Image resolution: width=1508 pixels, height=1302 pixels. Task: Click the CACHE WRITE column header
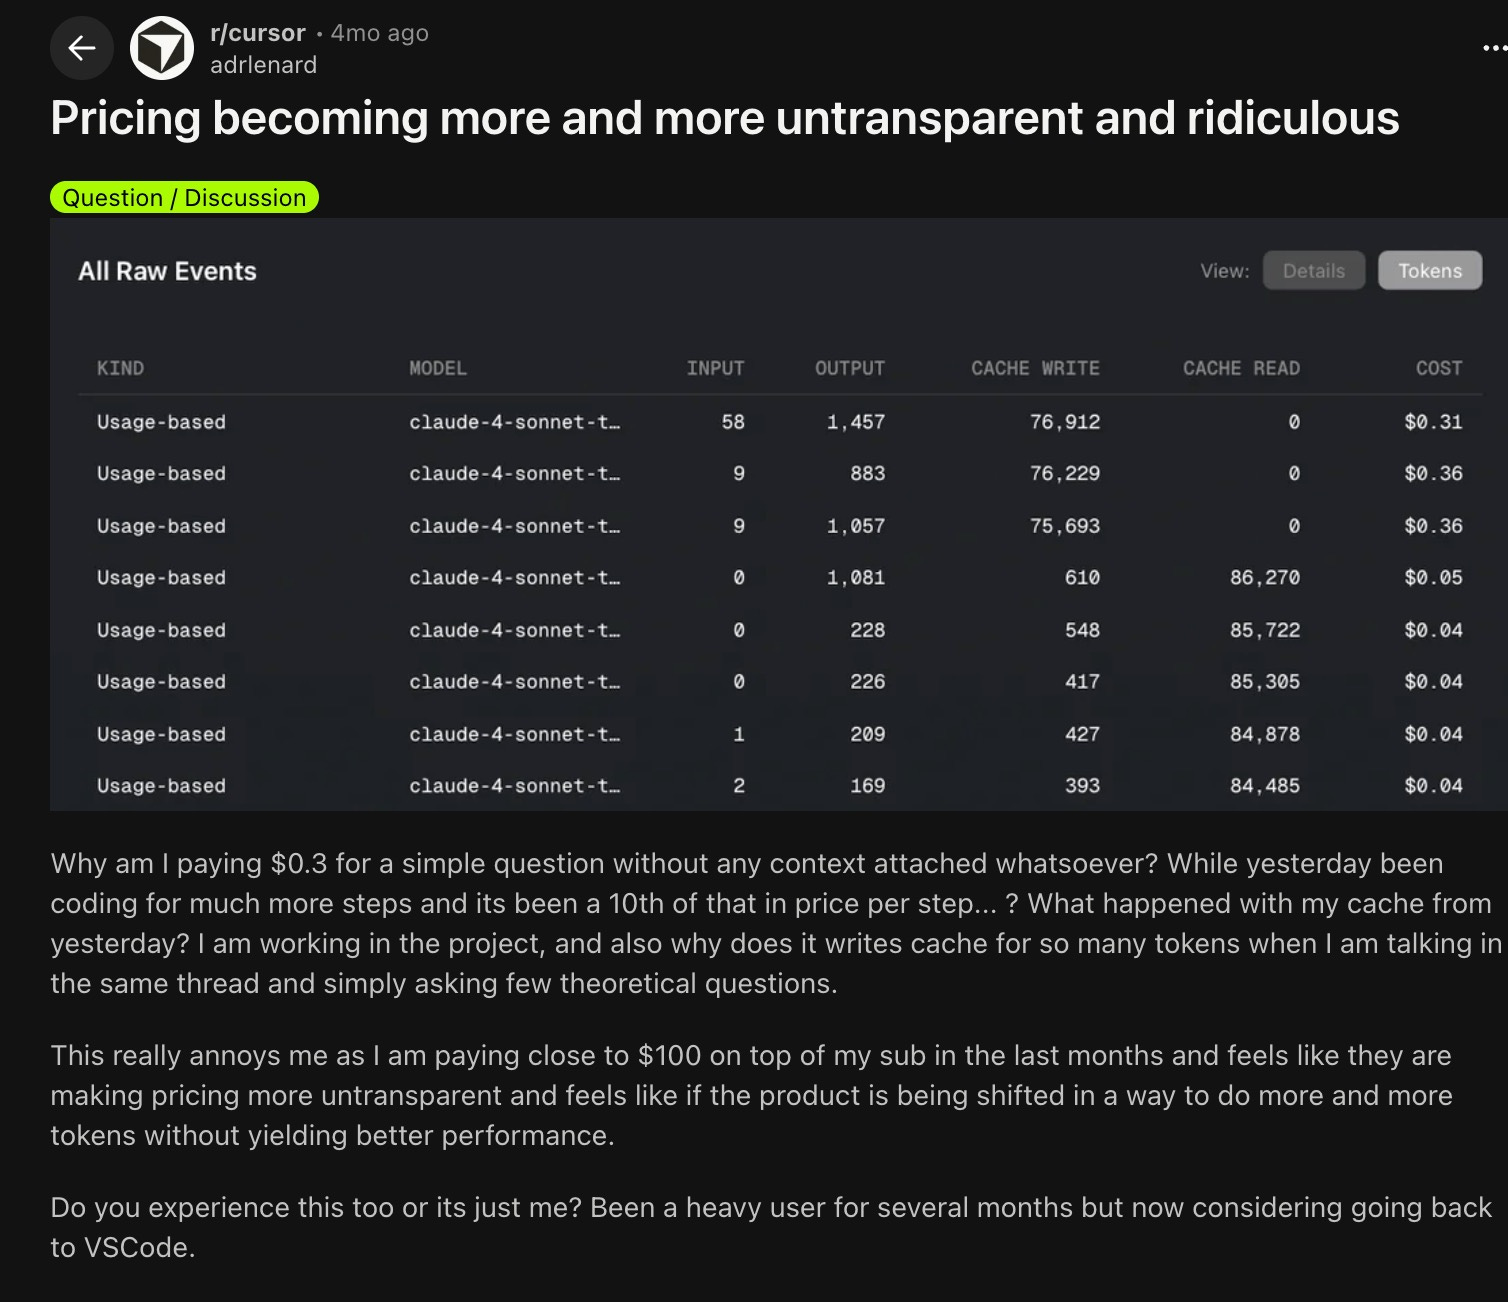click(x=1035, y=368)
